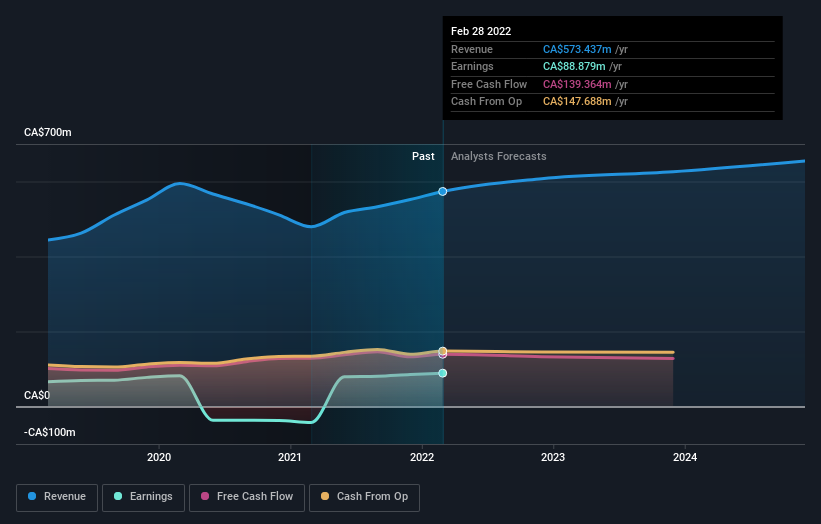Click the 2021 x-axis label
This screenshot has height=524, width=821.
290,458
